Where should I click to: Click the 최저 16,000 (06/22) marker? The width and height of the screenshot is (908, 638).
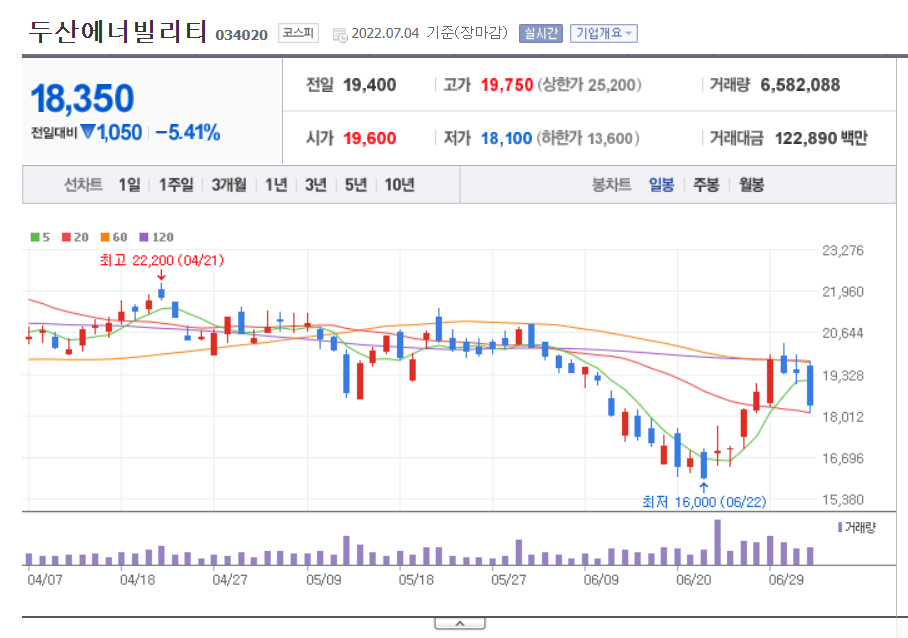click(704, 502)
